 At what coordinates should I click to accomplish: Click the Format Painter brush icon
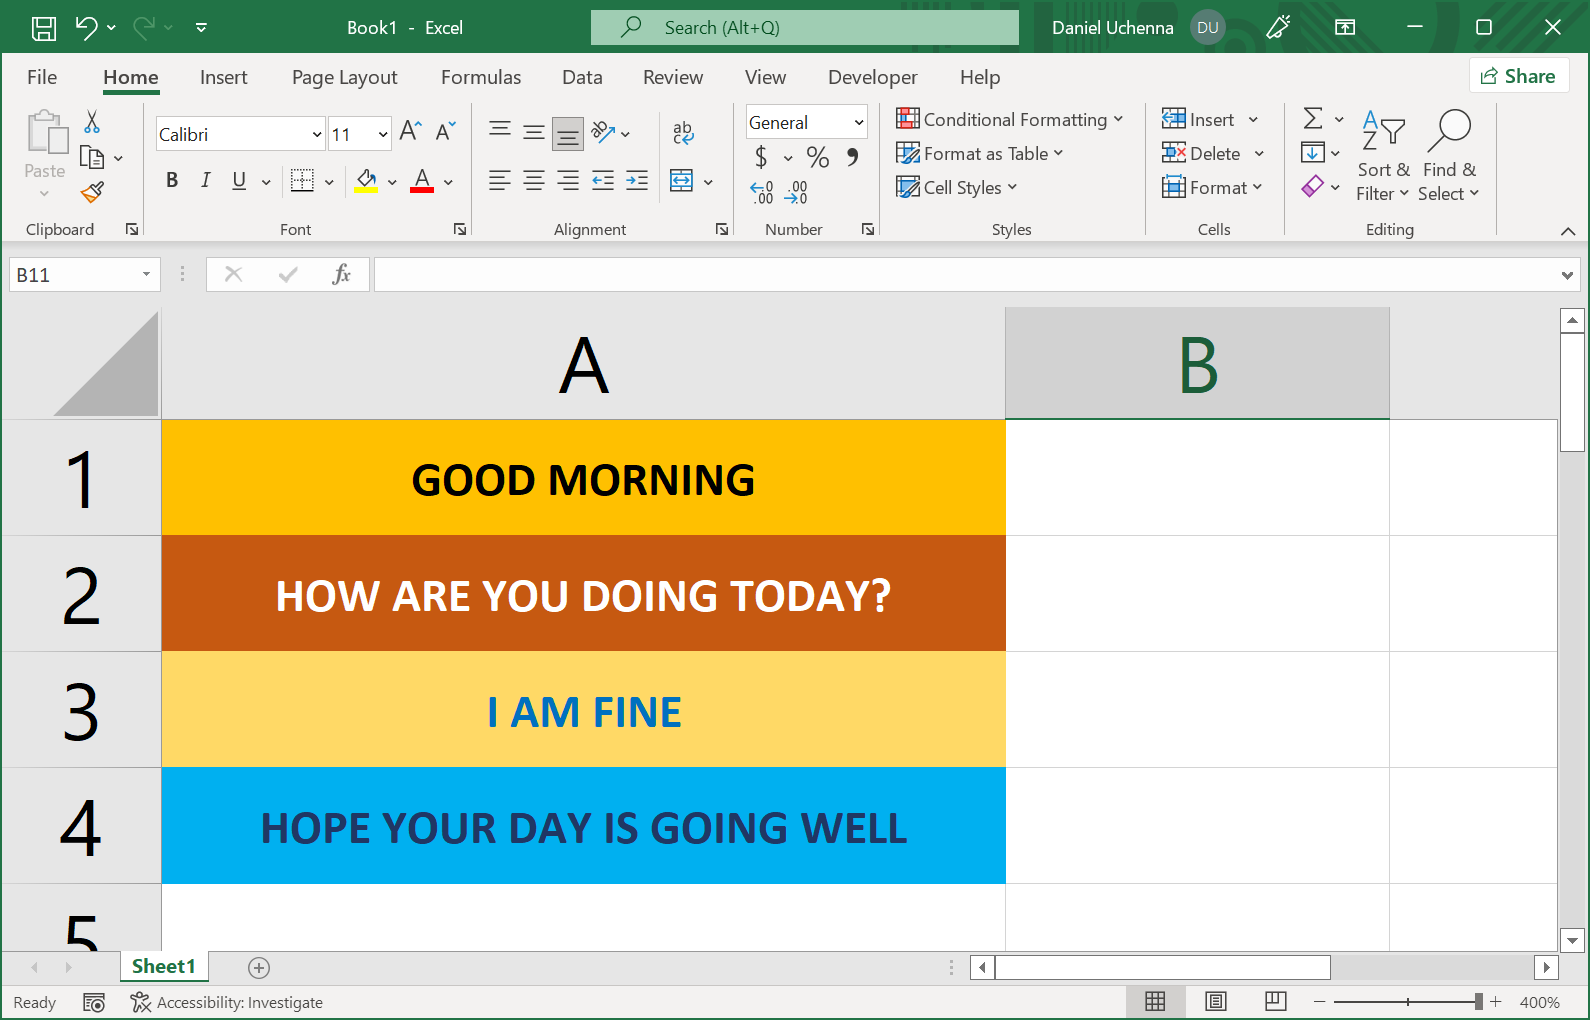(93, 192)
